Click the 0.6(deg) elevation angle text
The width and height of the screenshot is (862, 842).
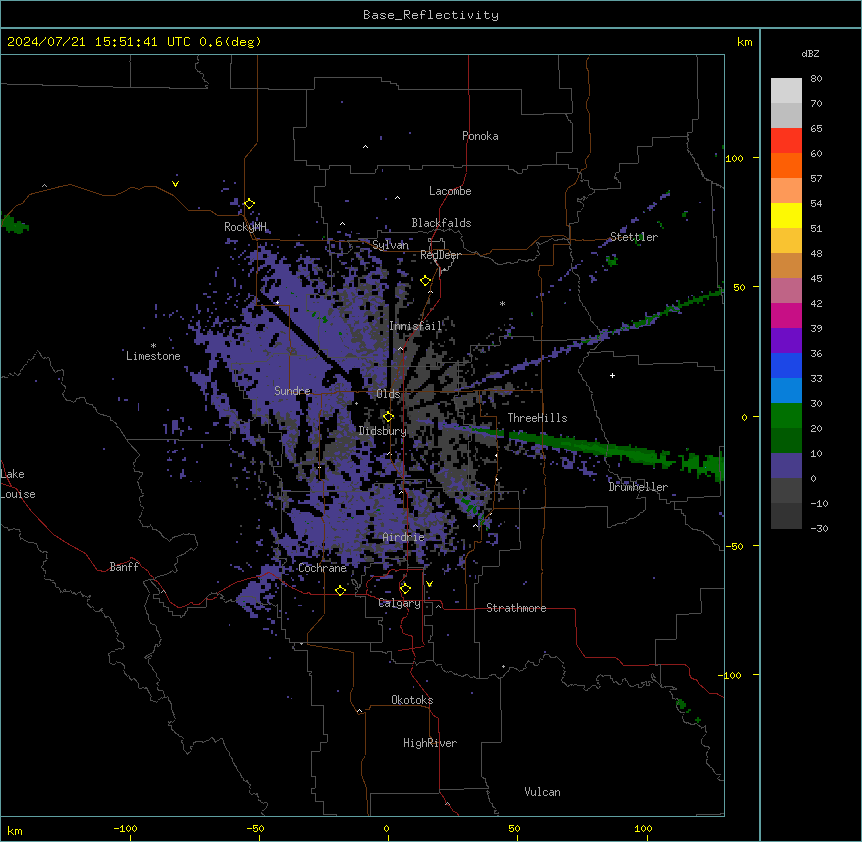point(230,42)
